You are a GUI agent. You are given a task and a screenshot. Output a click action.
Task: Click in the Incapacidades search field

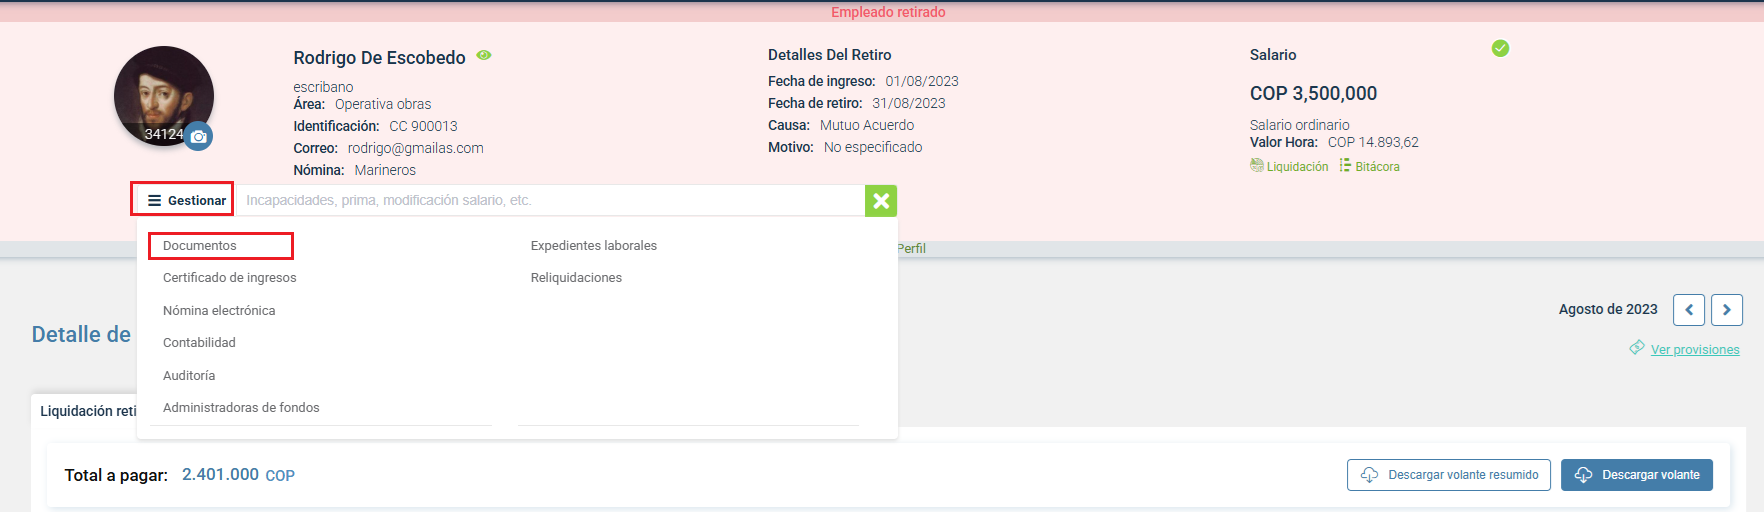(x=548, y=201)
